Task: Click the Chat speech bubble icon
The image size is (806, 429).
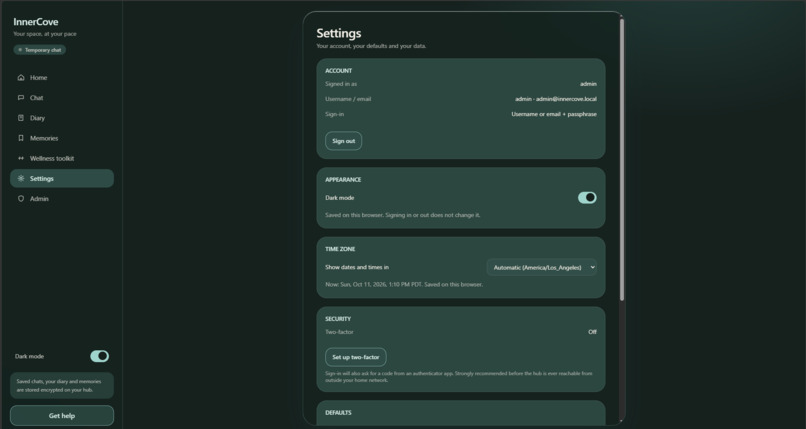Action: [x=21, y=98]
